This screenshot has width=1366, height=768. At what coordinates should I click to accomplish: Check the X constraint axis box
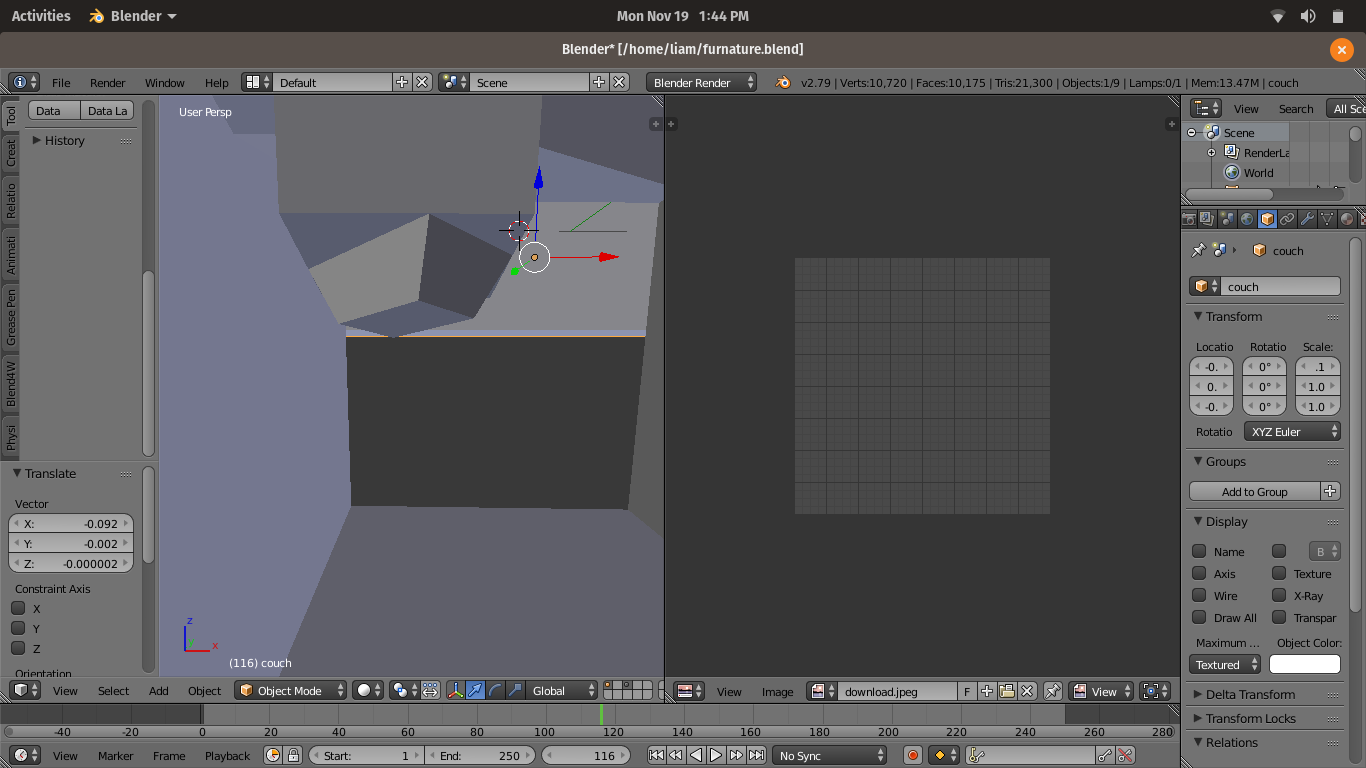click(x=18, y=608)
